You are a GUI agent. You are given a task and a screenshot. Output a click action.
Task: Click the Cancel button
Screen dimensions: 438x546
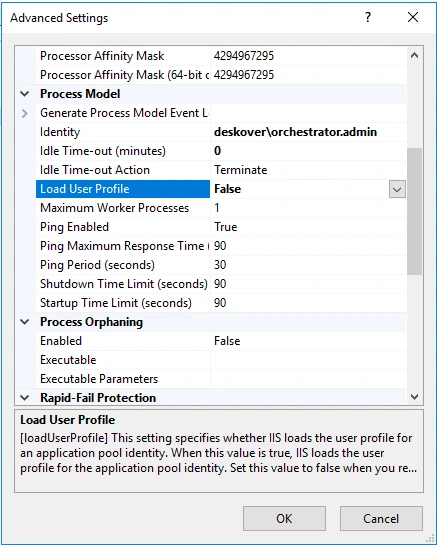tap(381, 519)
